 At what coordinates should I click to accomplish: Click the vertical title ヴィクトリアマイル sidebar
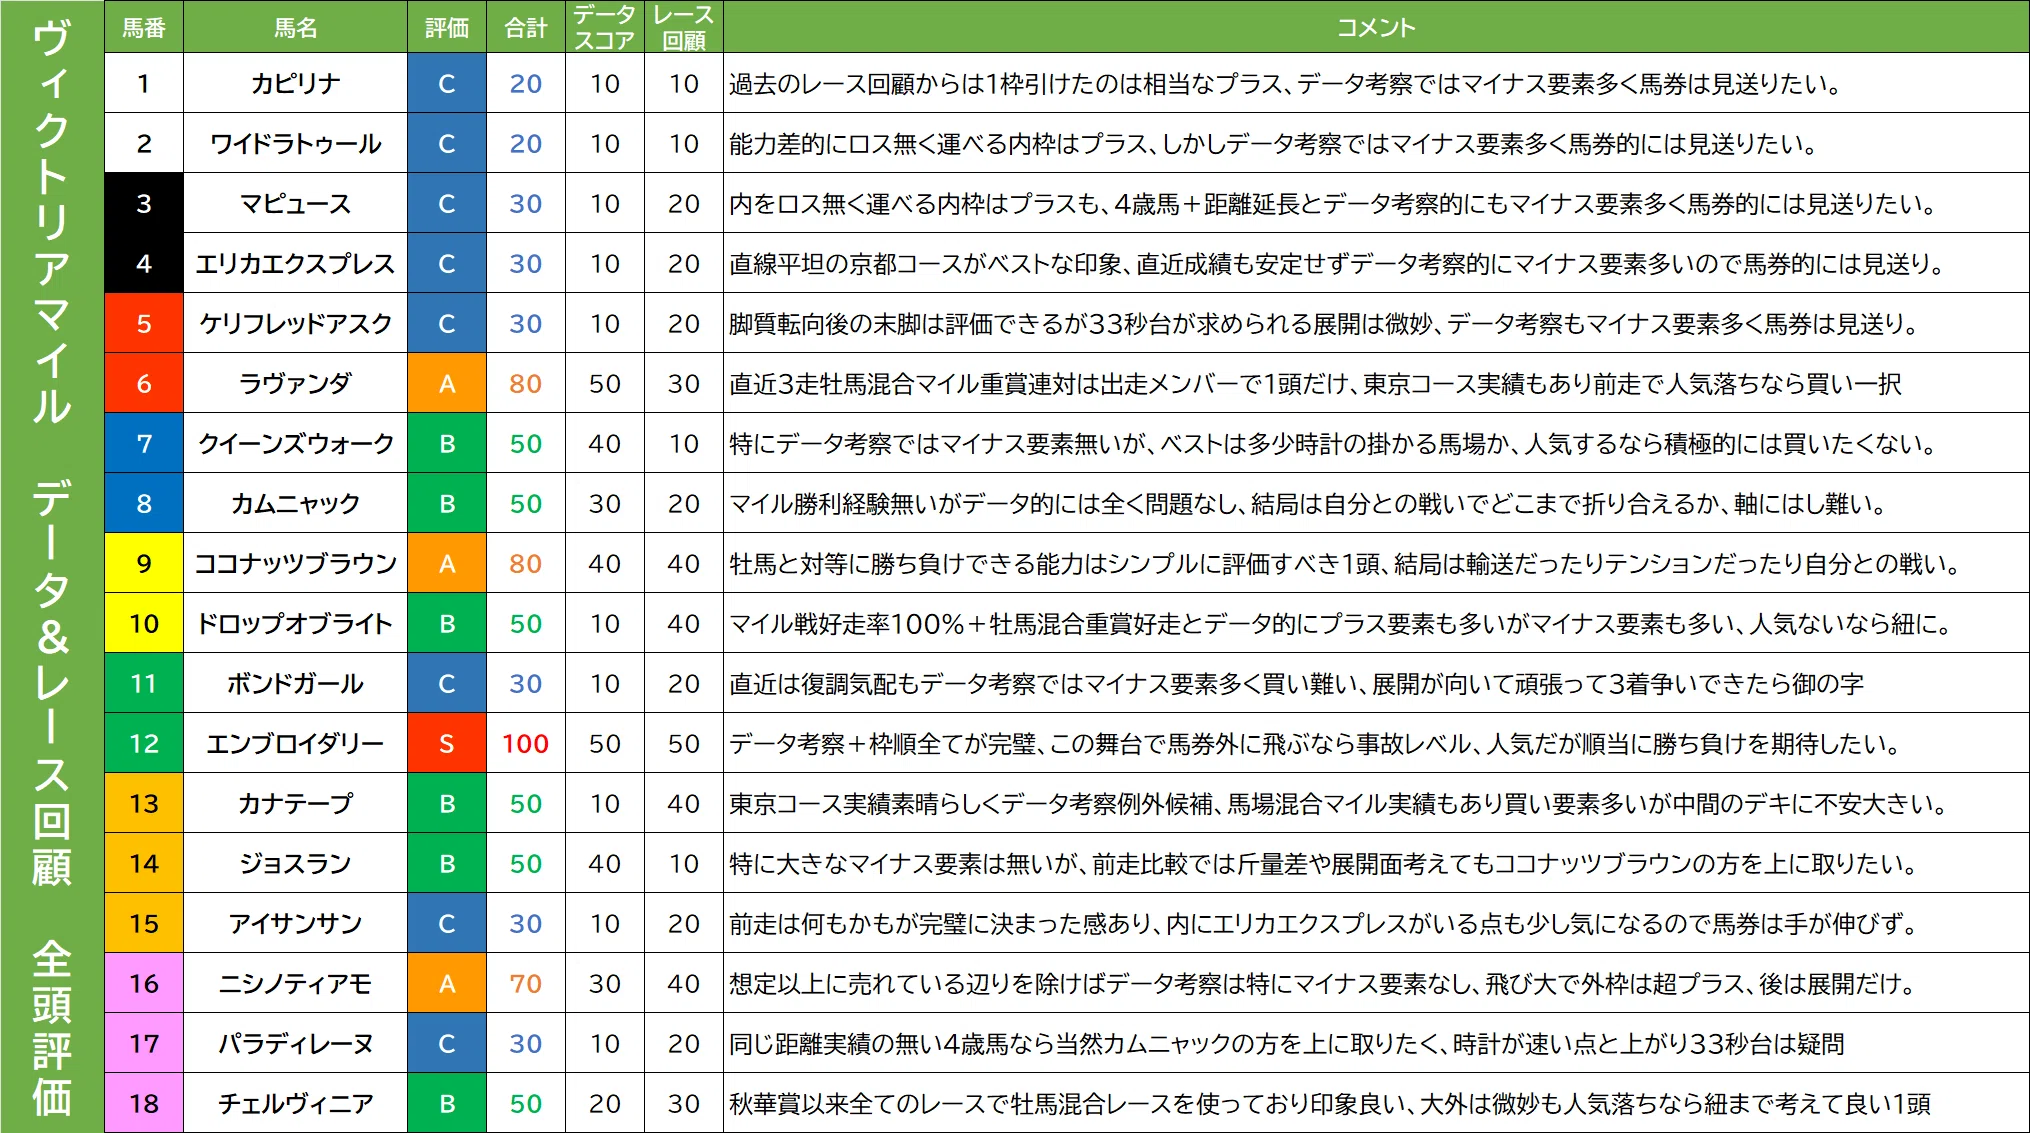[52, 566]
